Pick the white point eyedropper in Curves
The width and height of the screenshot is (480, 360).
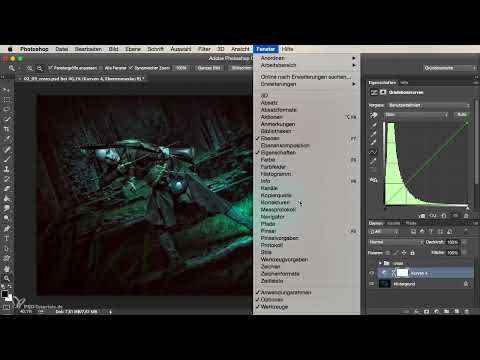coord(373,143)
